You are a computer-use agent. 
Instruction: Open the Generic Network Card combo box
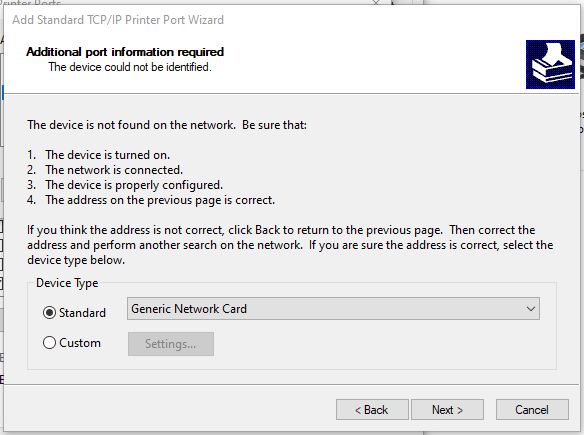[x=333, y=309]
